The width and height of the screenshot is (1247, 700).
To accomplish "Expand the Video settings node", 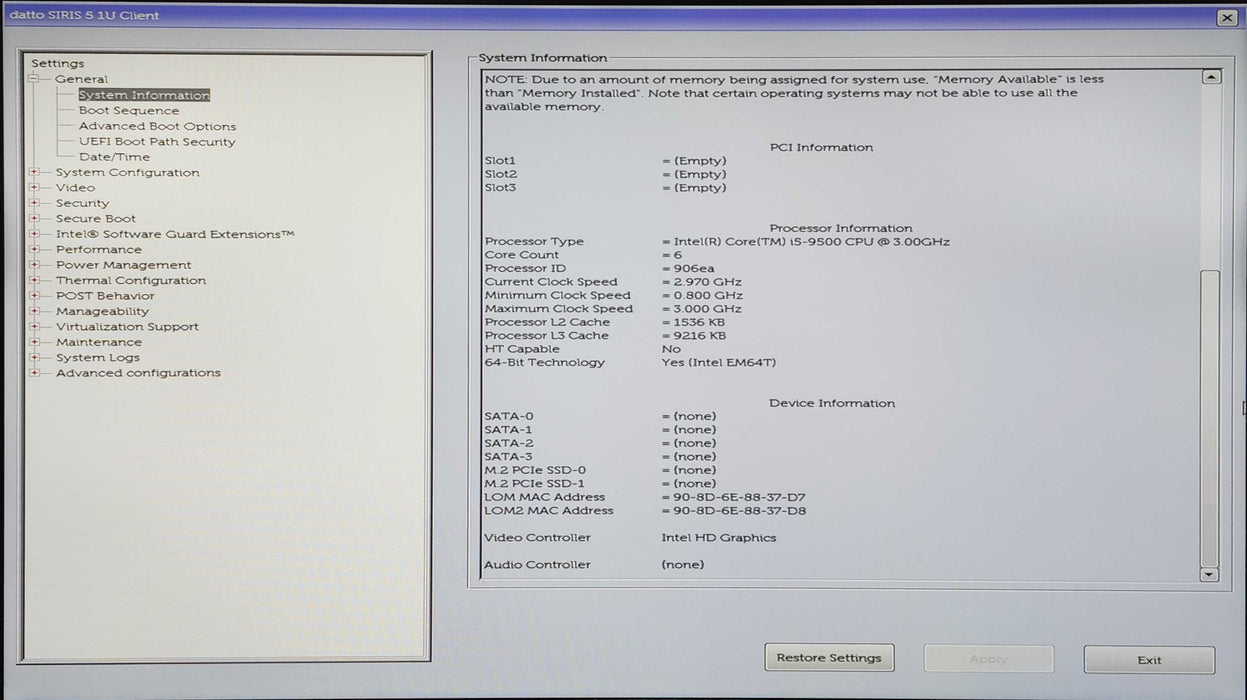I will (x=34, y=188).
